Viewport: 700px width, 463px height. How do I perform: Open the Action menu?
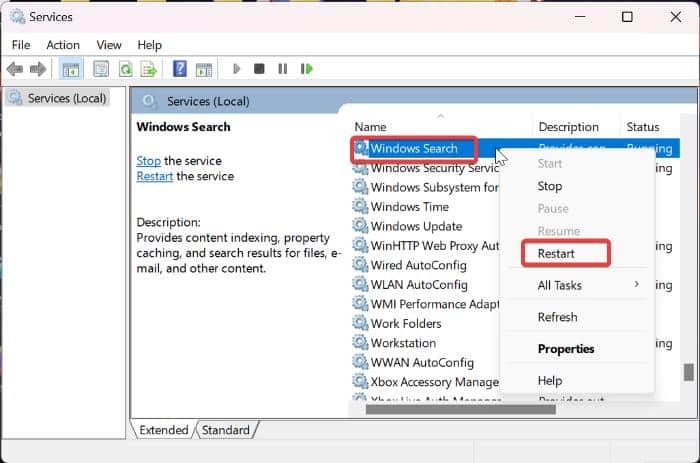pyautogui.click(x=63, y=45)
